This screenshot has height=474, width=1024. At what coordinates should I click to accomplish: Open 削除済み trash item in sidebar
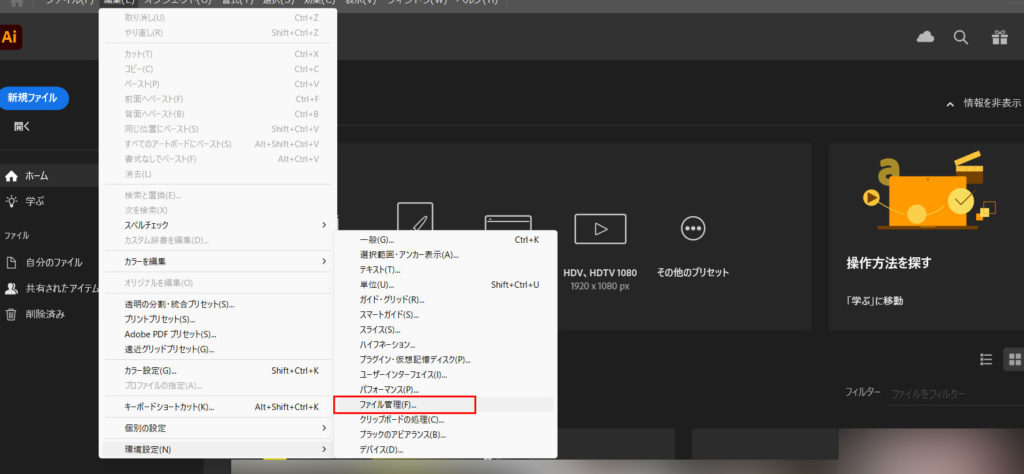pyautogui.click(x=45, y=314)
